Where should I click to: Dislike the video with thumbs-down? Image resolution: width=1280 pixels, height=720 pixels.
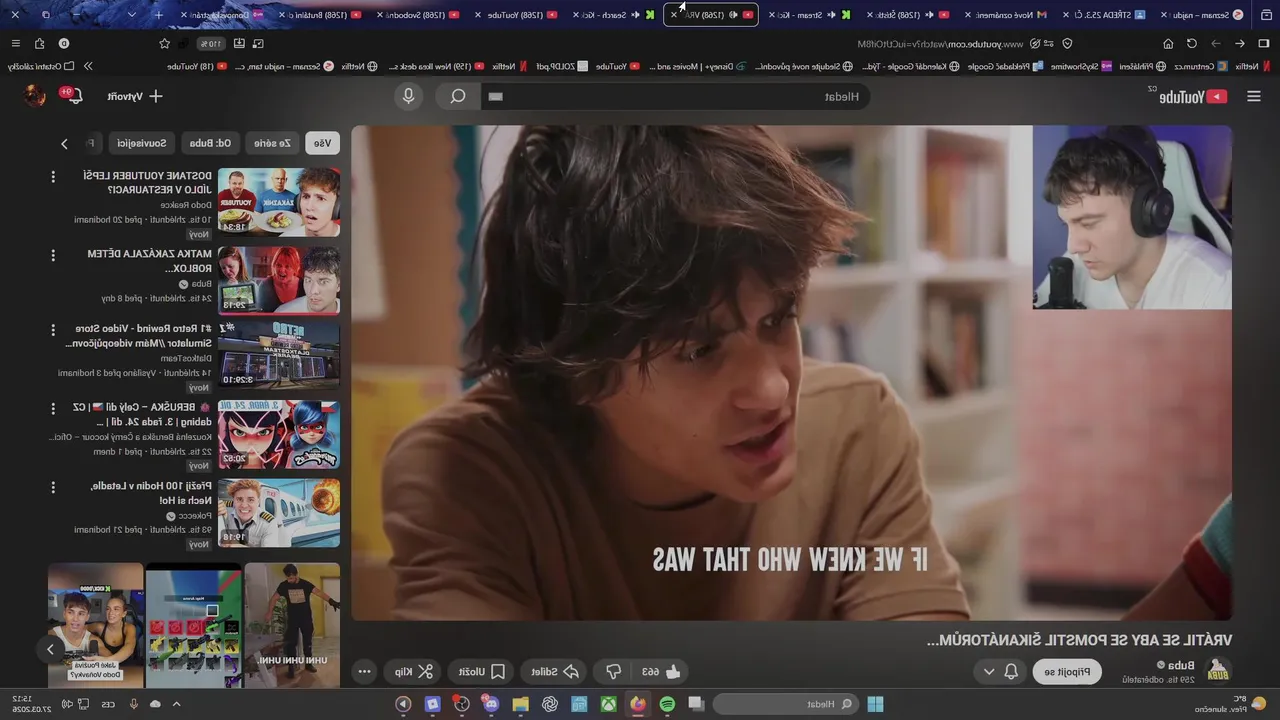click(614, 672)
